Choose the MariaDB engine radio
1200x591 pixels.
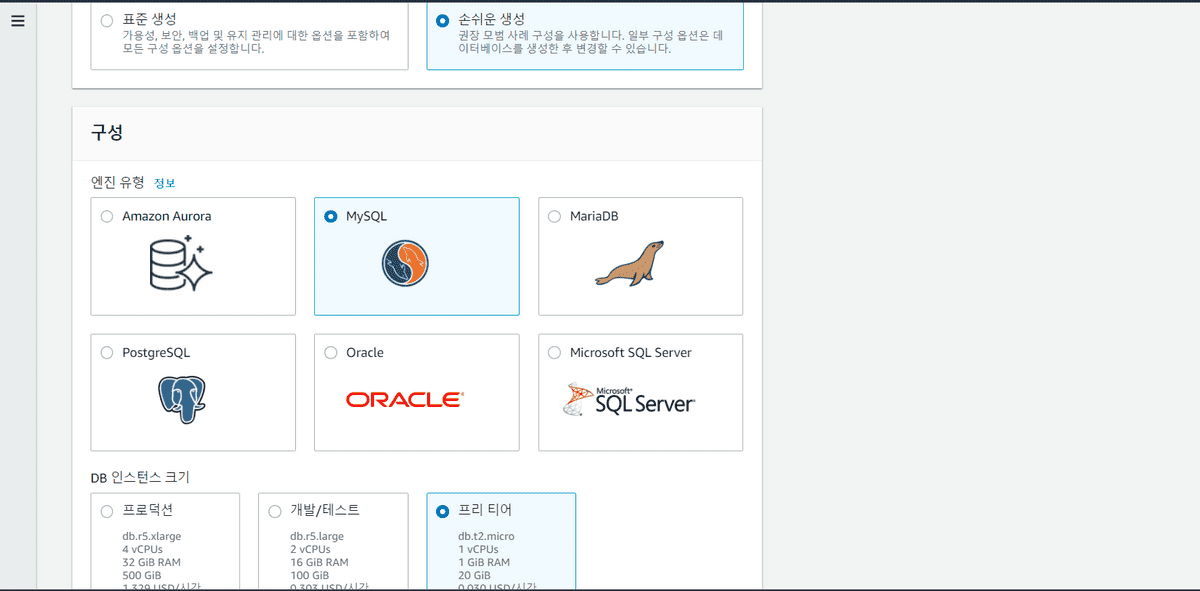[555, 216]
